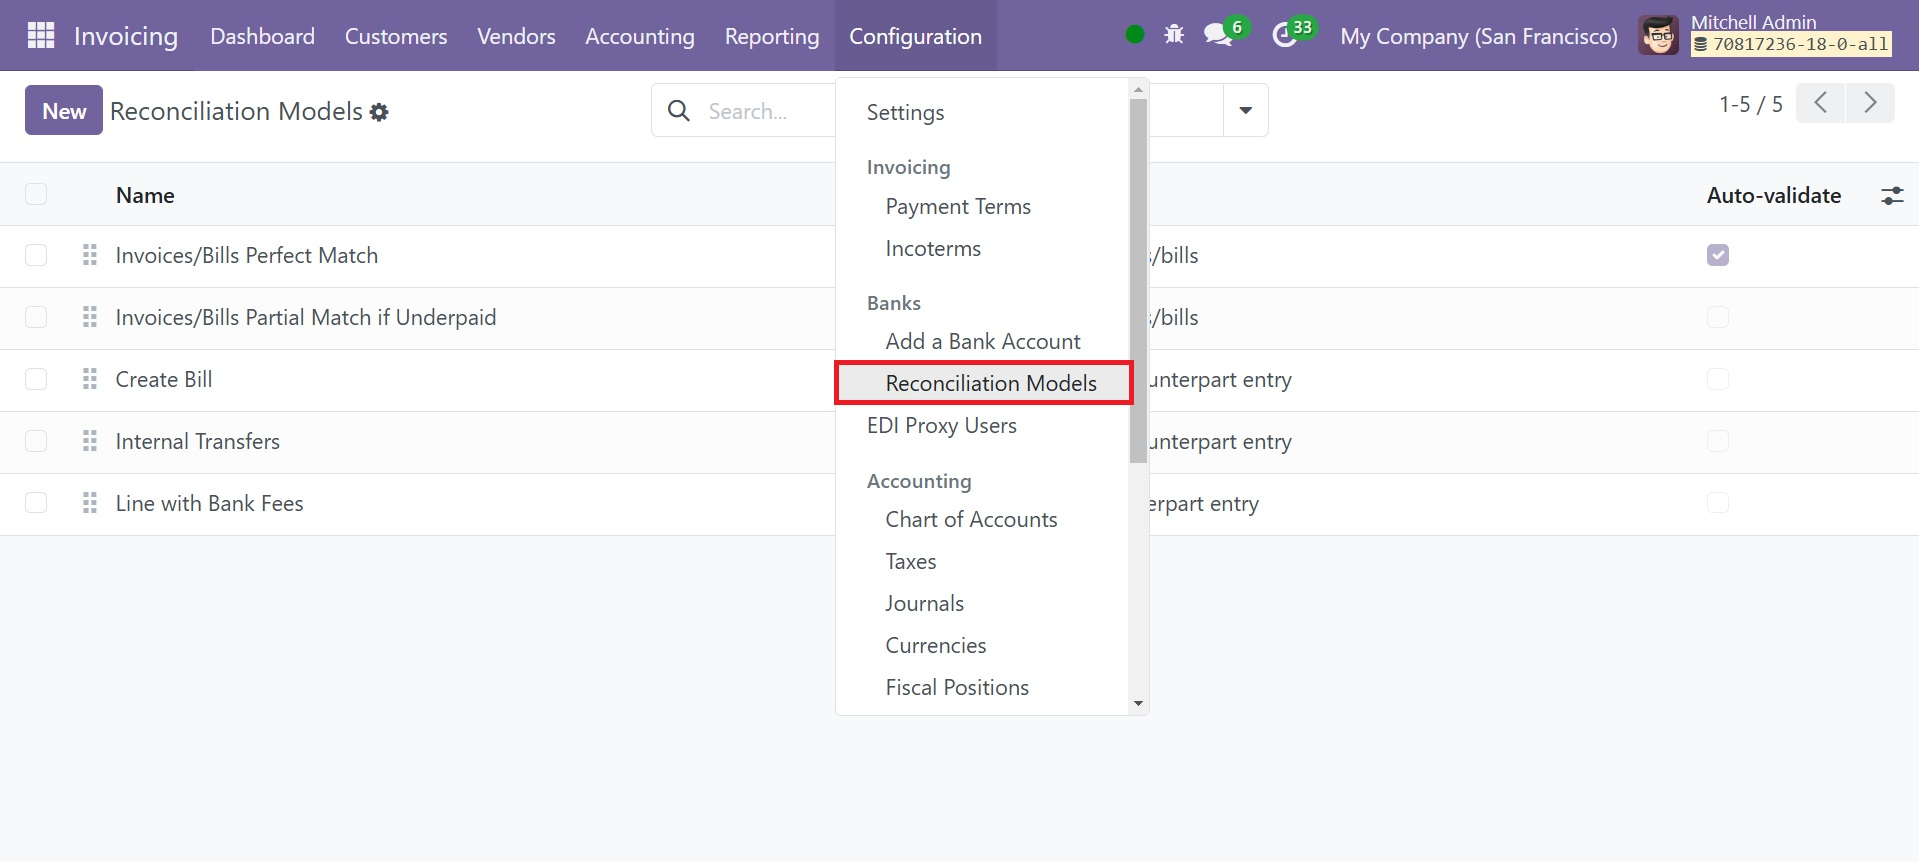The width and height of the screenshot is (1919, 862).
Task: Open the Vendors menu
Action: 516,36
